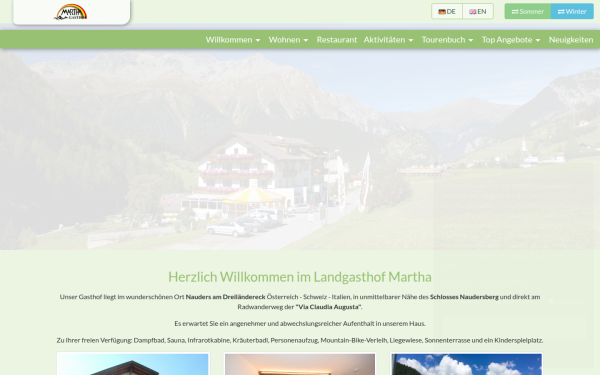Open the Top Angebote menu

click(511, 40)
